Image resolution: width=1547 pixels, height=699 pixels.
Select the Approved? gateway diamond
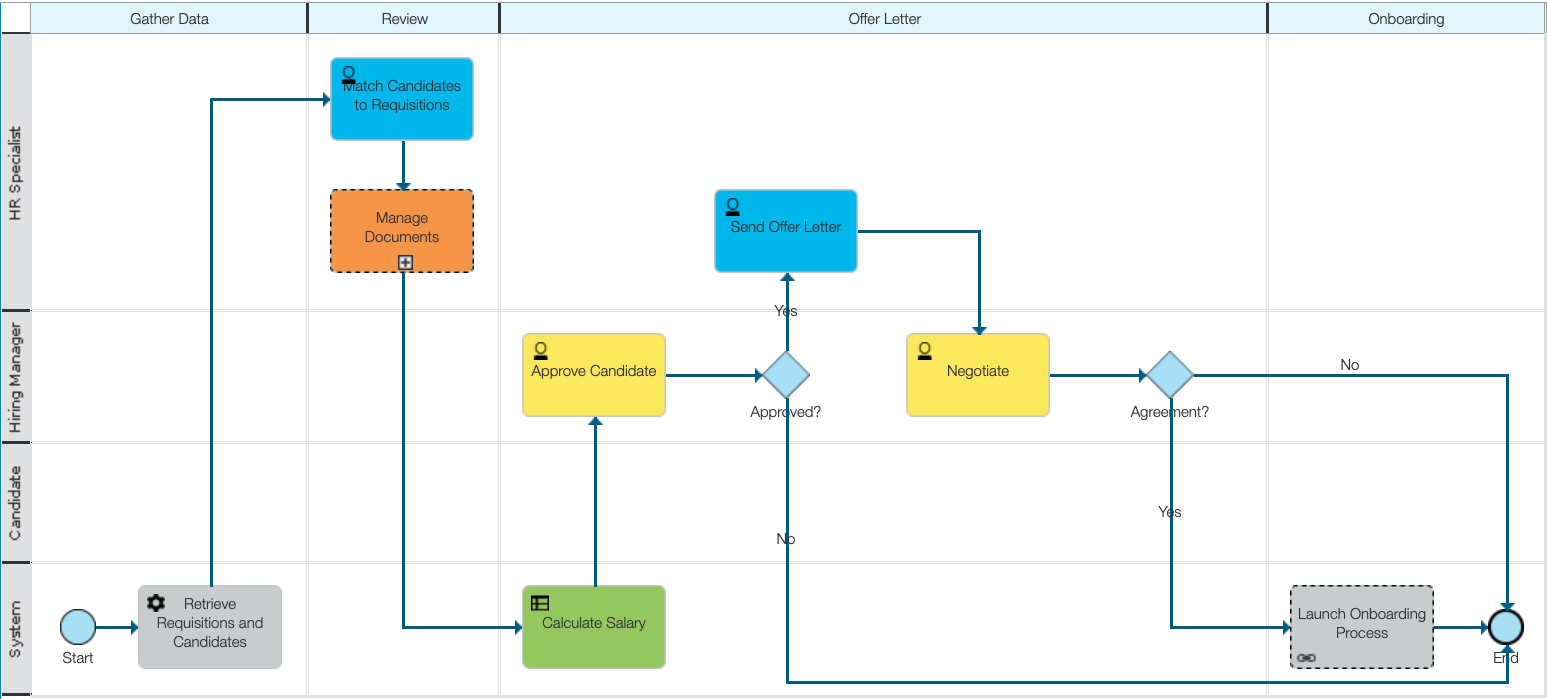click(x=786, y=375)
